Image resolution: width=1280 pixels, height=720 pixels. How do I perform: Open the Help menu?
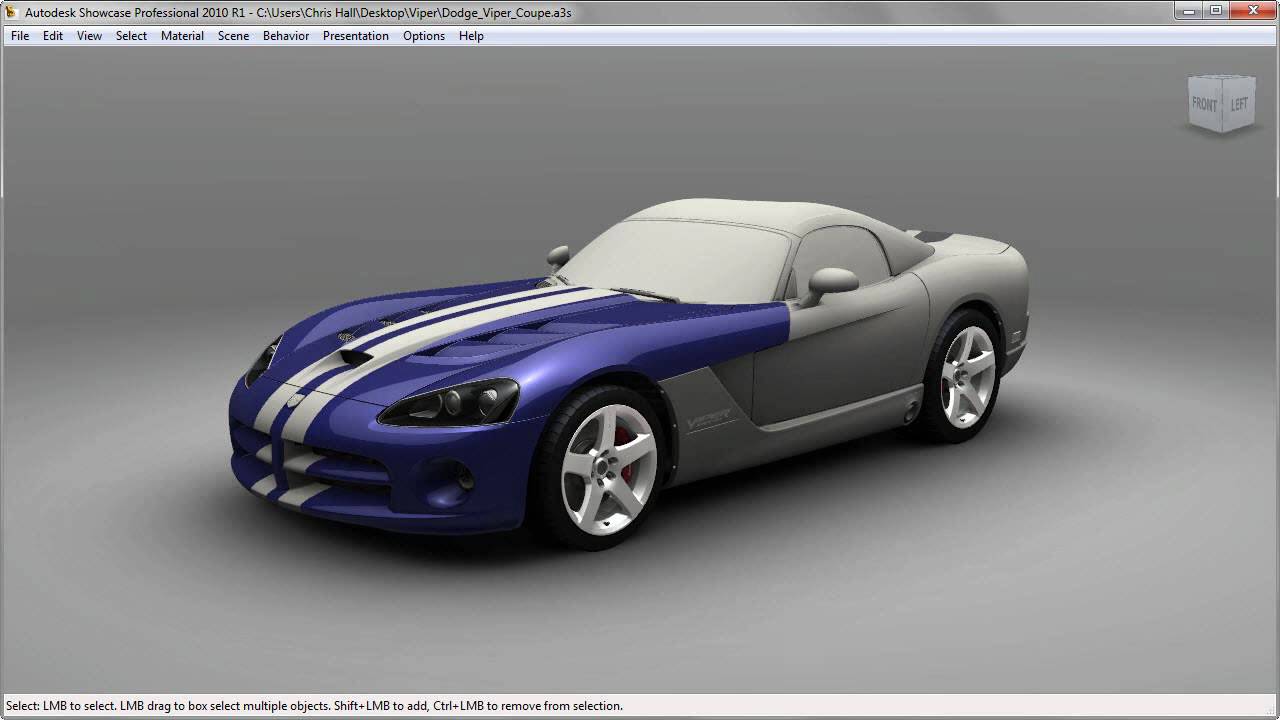(471, 35)
